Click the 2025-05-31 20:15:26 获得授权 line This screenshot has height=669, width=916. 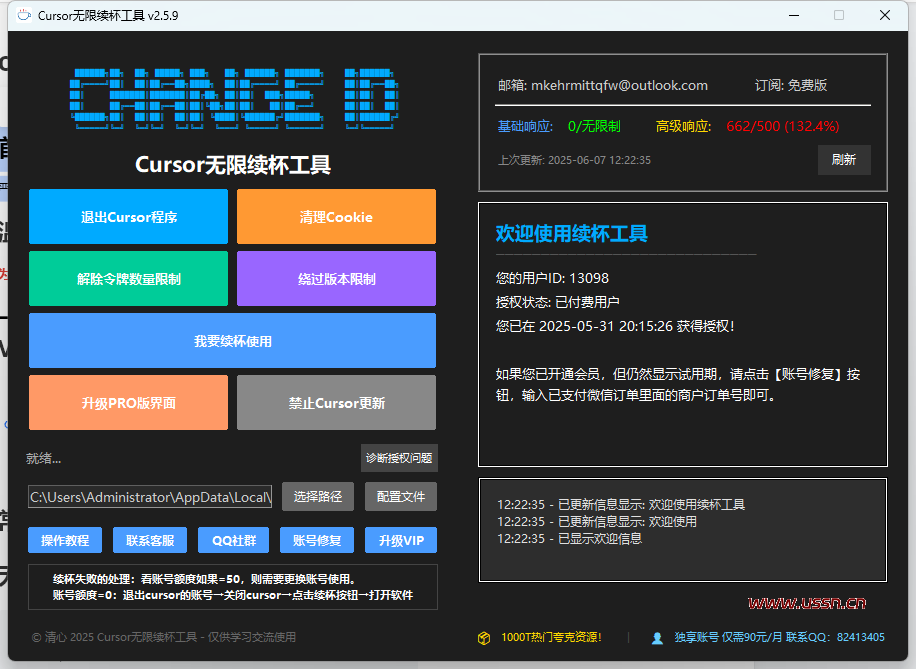click(615, 326)
